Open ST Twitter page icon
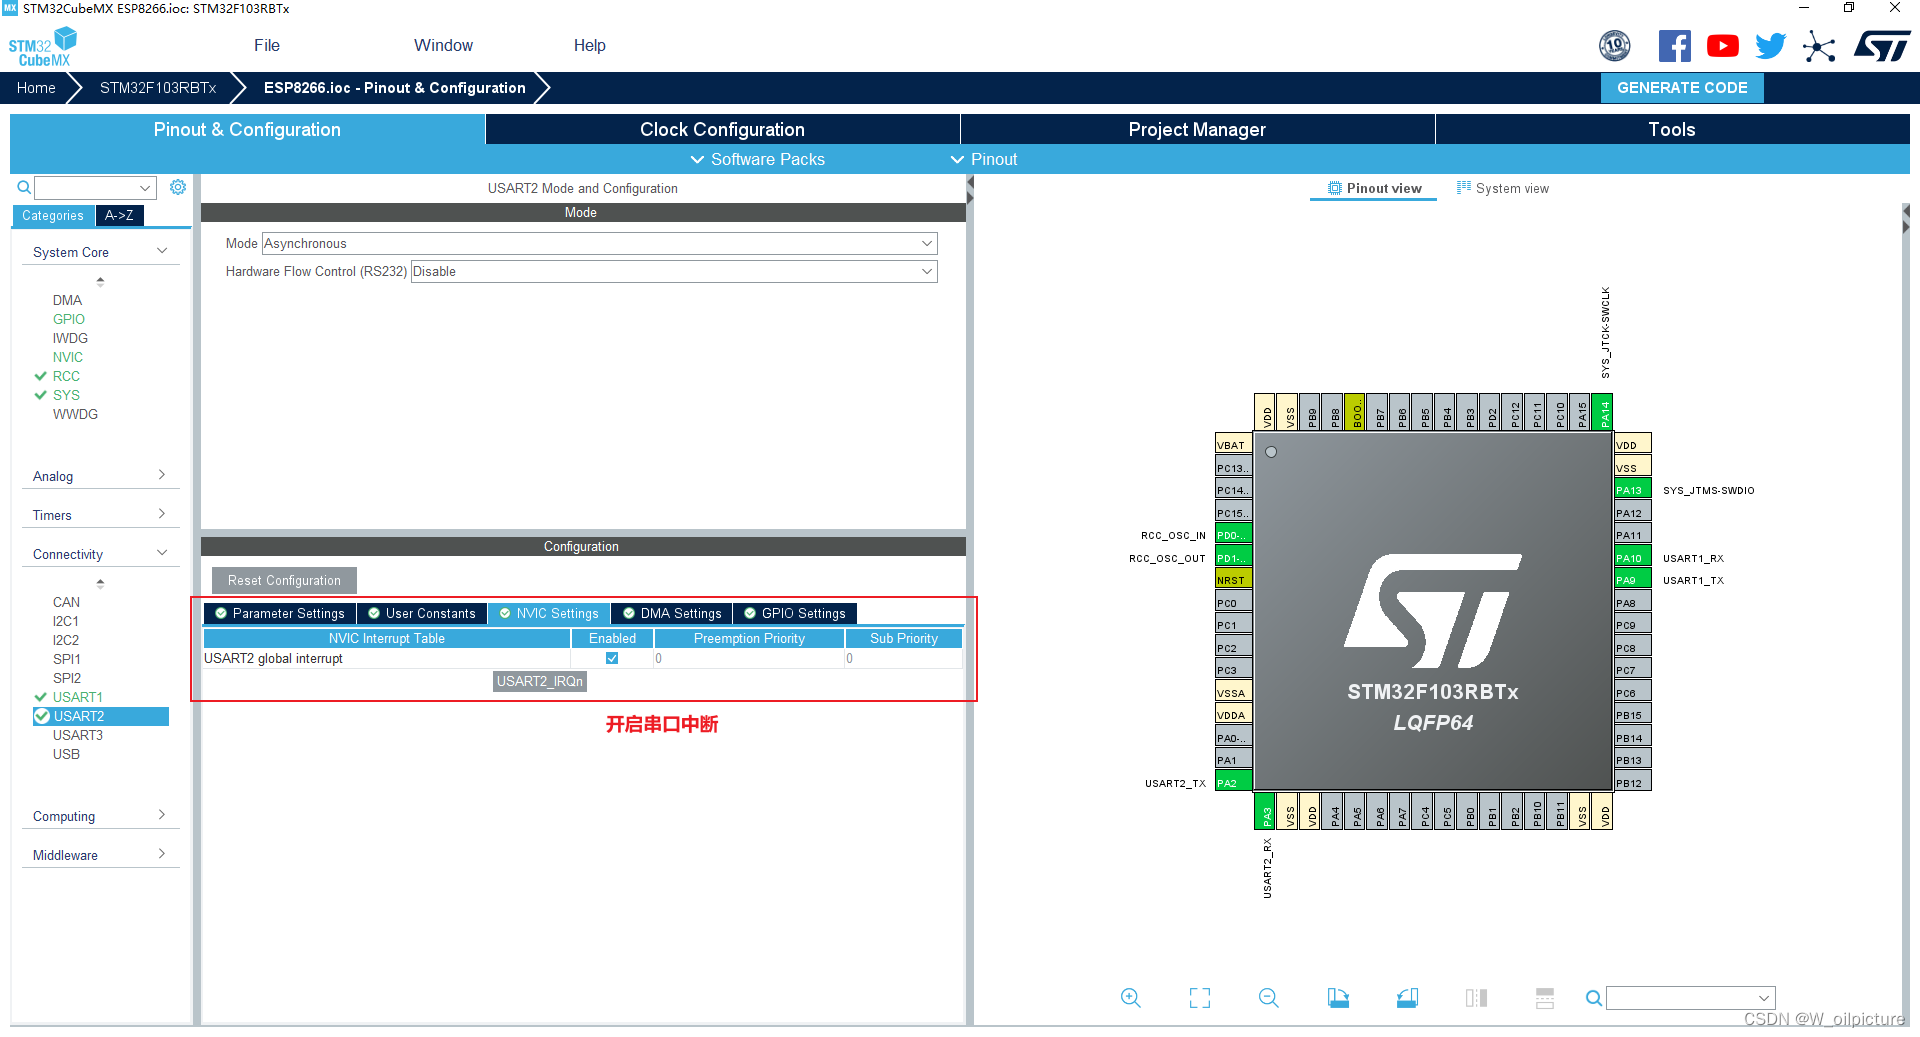Image resolution: width=1920 pixels, height=1037 pixels. pos(1770,46)
